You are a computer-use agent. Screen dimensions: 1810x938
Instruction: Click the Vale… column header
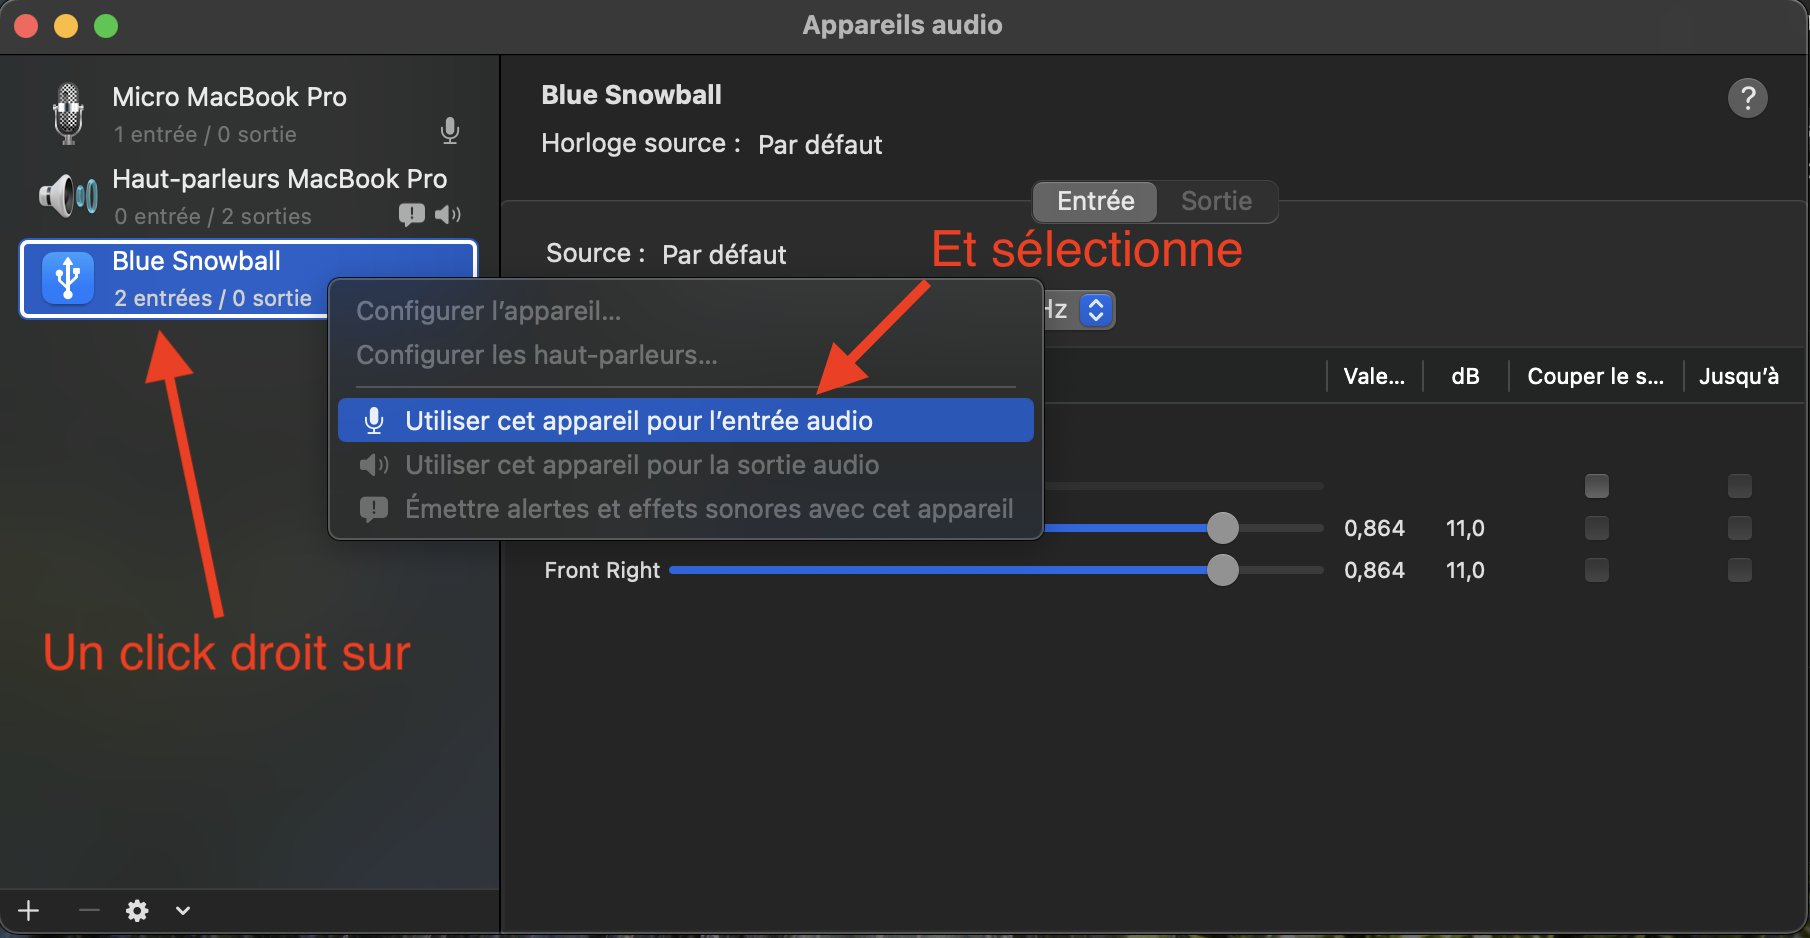point(1374,377)
